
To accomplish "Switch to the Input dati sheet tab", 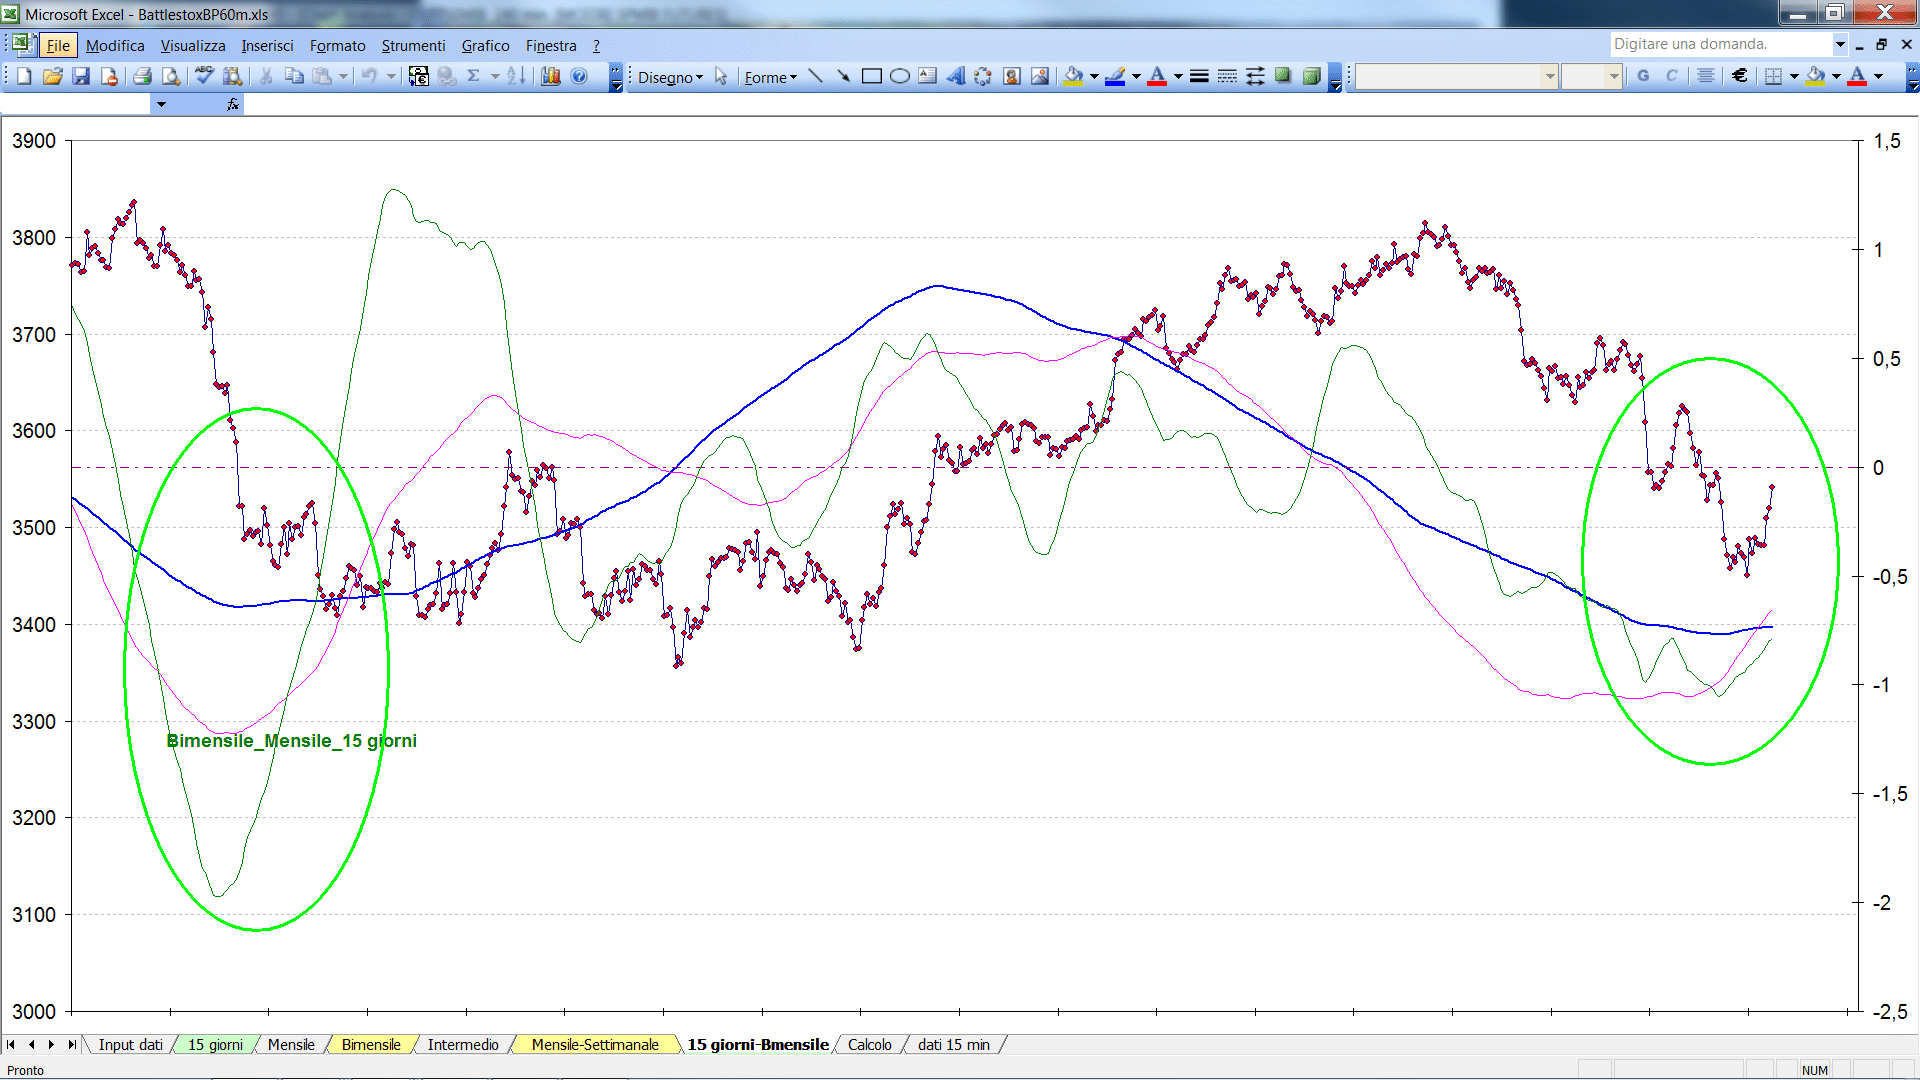I will coord(130,1045).
